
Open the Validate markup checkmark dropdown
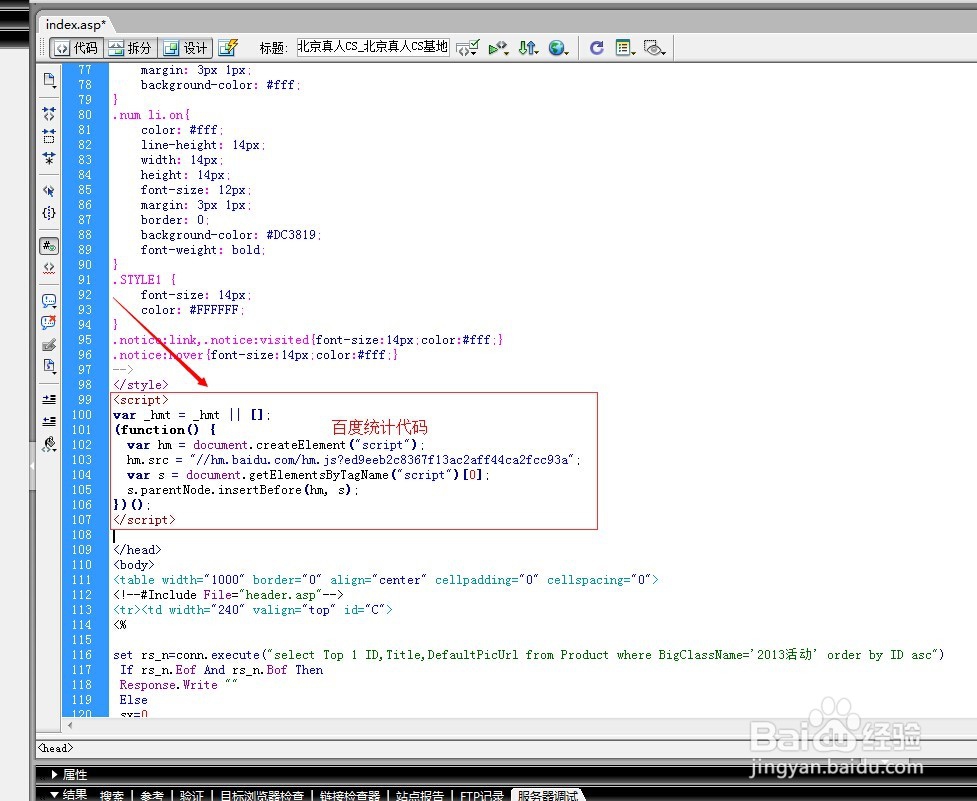pos(467,48)
